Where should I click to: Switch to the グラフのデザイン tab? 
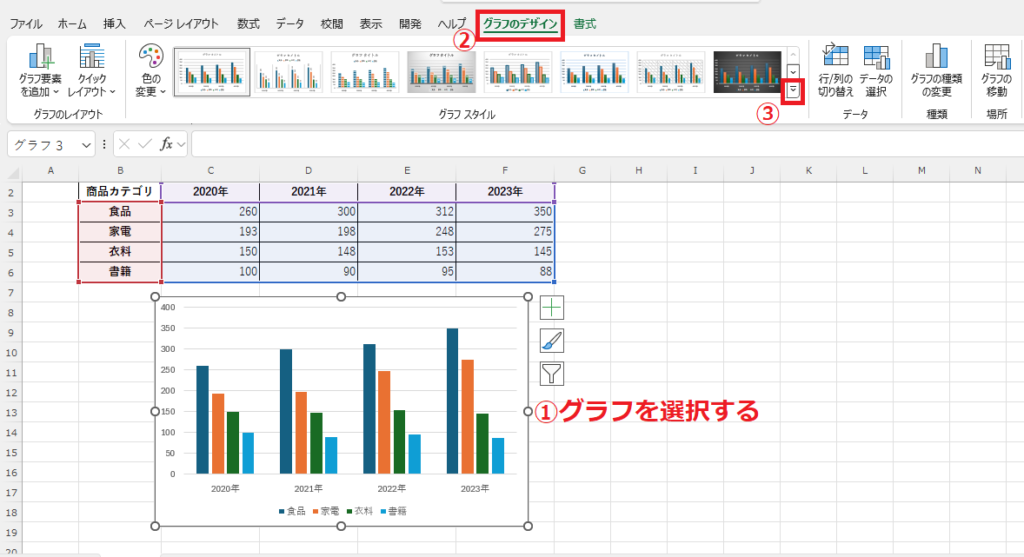(x=520, y=24)
